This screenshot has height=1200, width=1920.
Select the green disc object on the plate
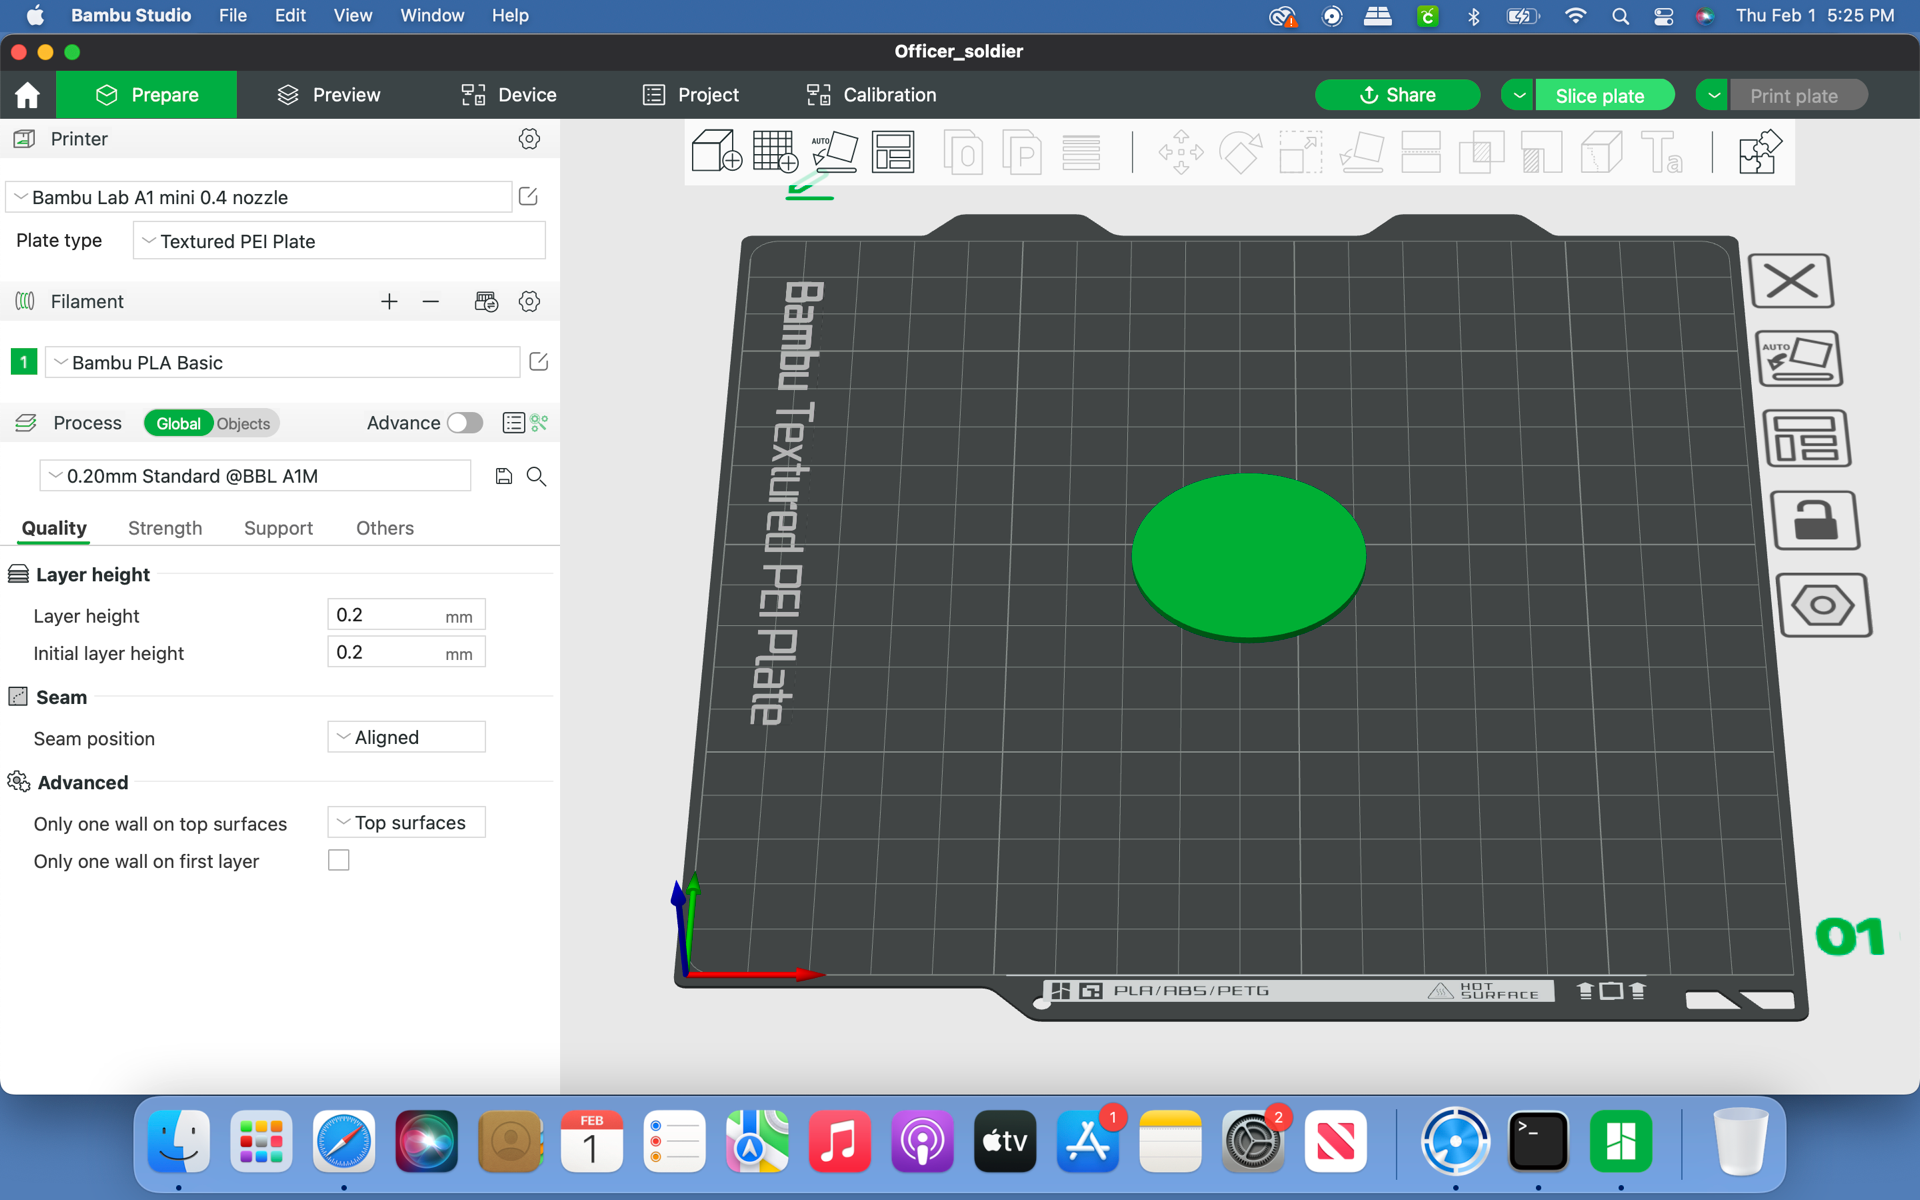pos(1248,555)
